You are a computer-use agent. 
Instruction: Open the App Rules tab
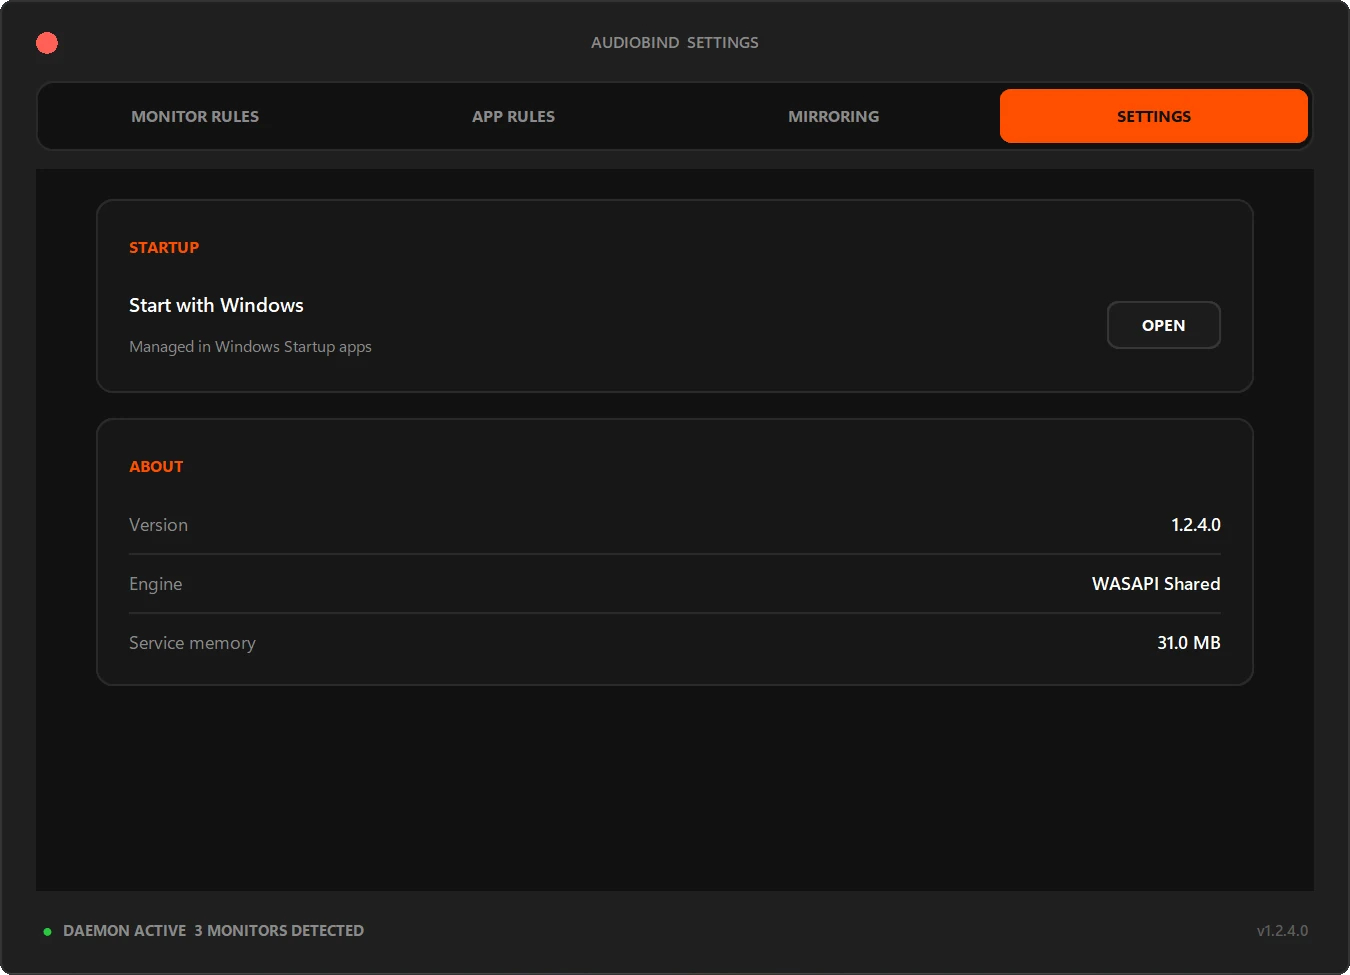513,116
